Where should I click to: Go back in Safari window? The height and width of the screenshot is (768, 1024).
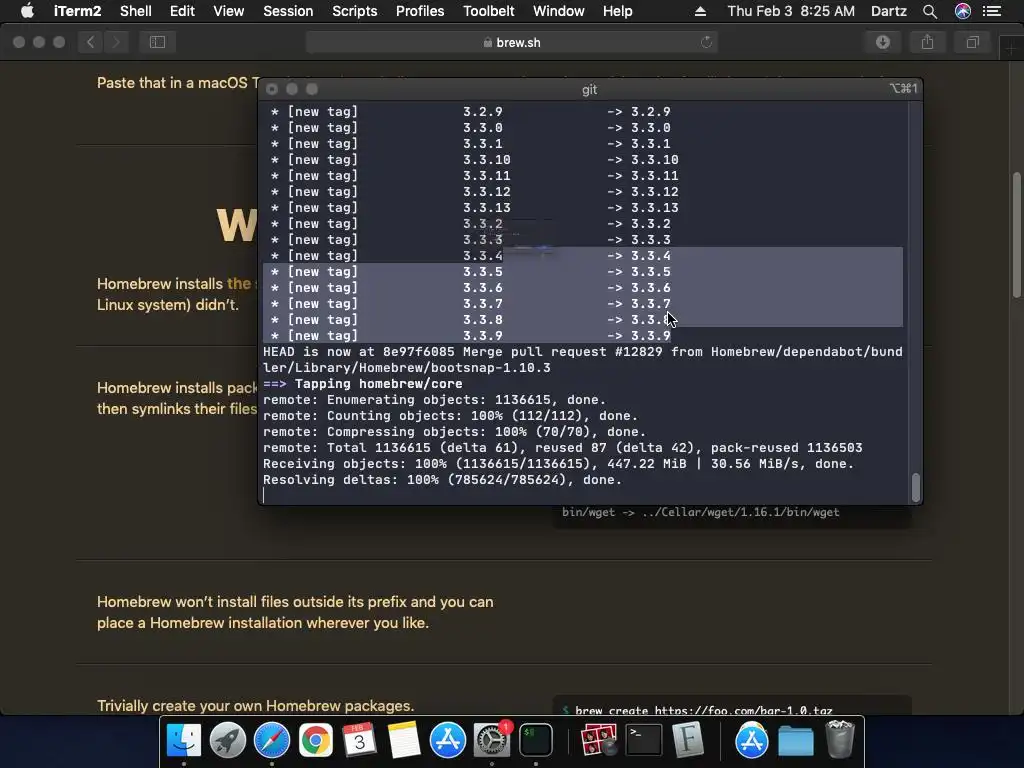tap(91, 42)
